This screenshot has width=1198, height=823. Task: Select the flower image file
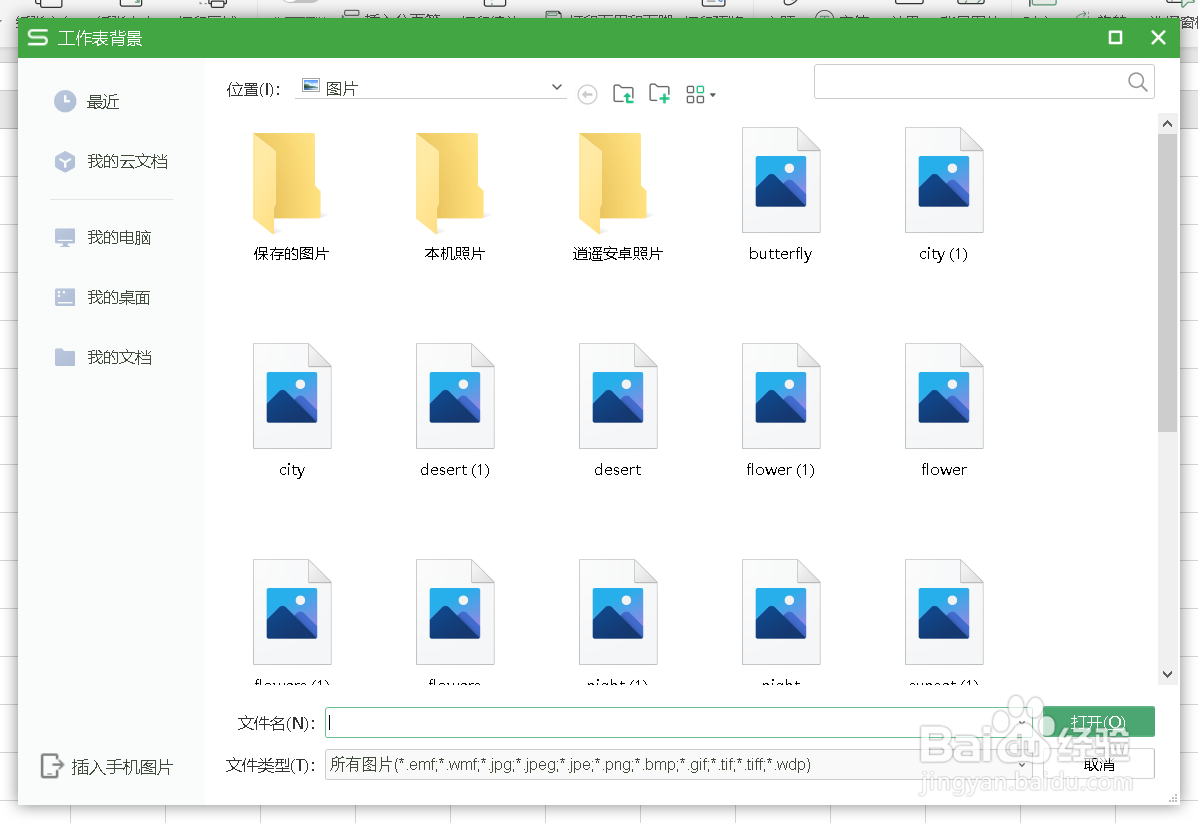[x=944, y=411]
